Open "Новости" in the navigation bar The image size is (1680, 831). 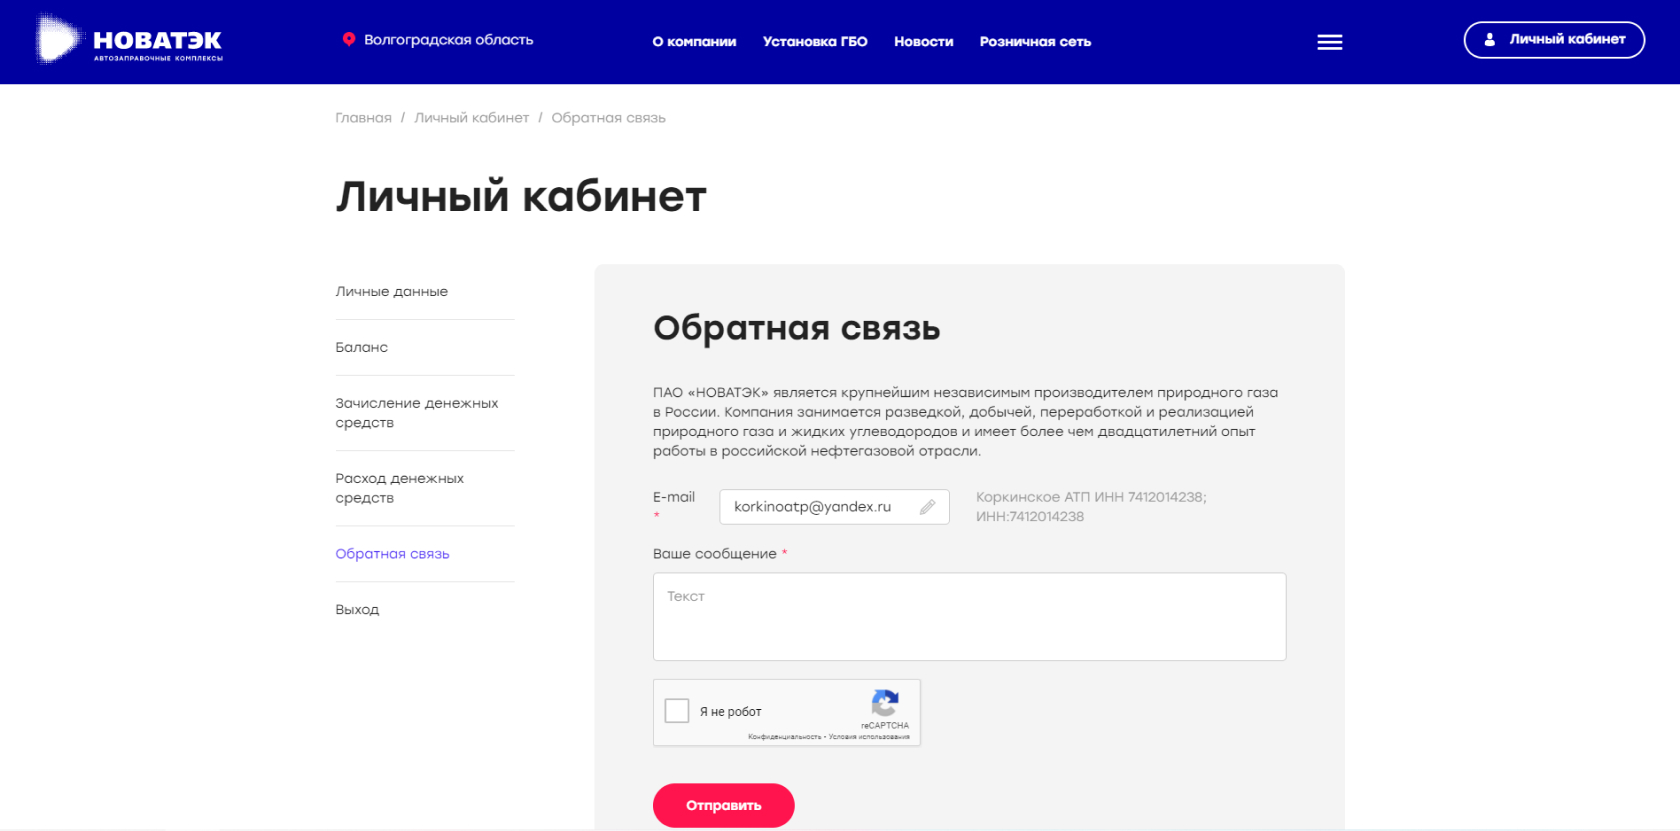[x=923, y=42]
